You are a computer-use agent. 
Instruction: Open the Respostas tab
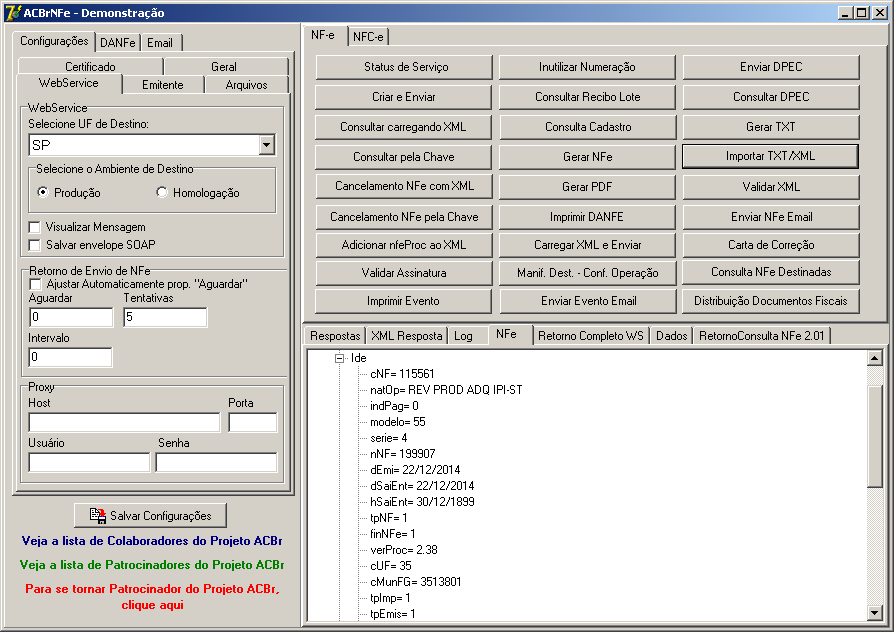click(335, 335)
